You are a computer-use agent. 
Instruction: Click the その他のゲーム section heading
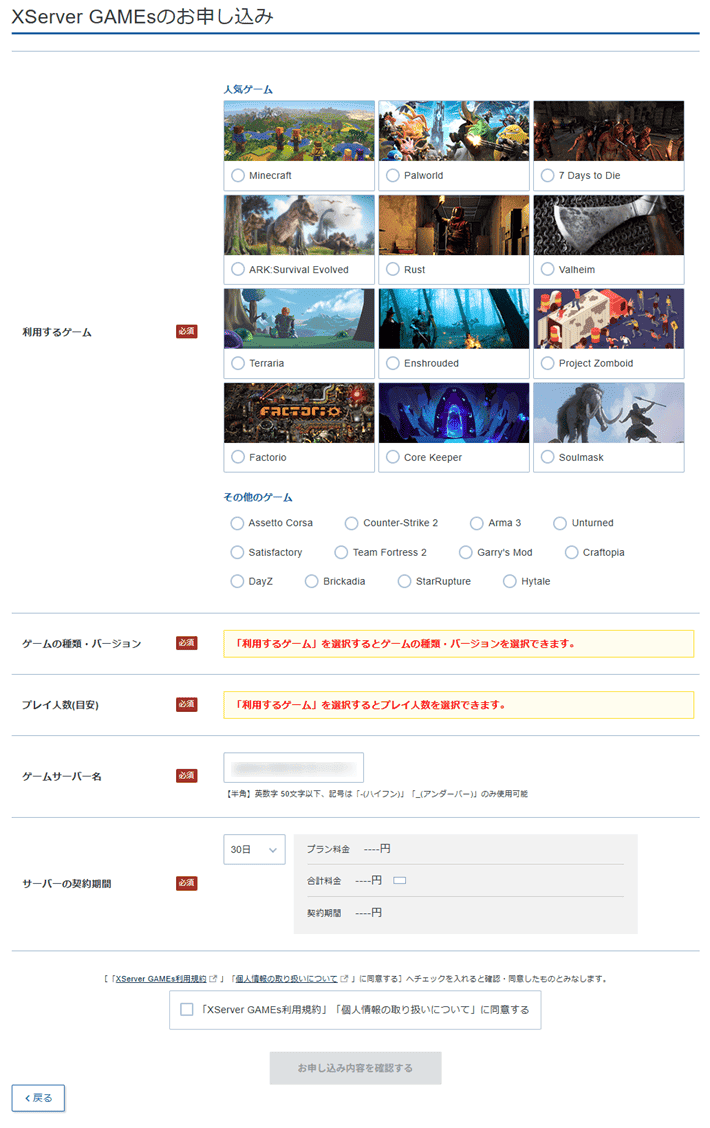[258, 497]
